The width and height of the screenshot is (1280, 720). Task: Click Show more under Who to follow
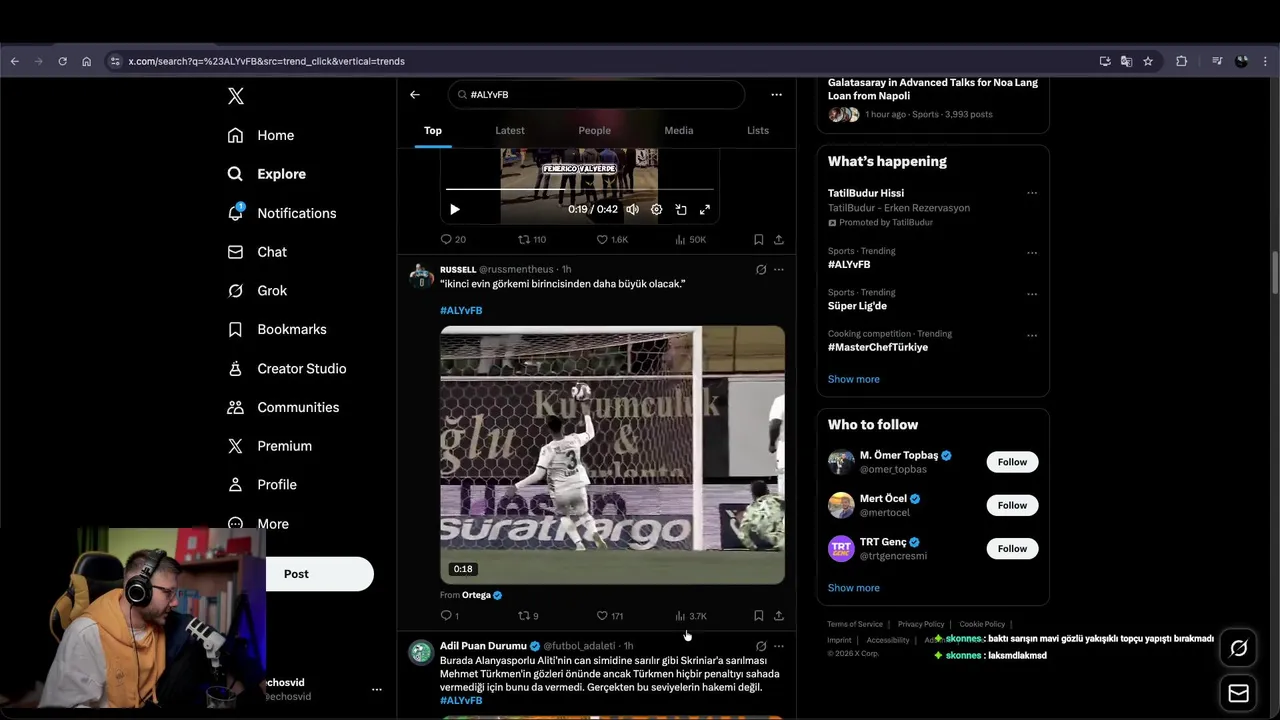point(854,588)
